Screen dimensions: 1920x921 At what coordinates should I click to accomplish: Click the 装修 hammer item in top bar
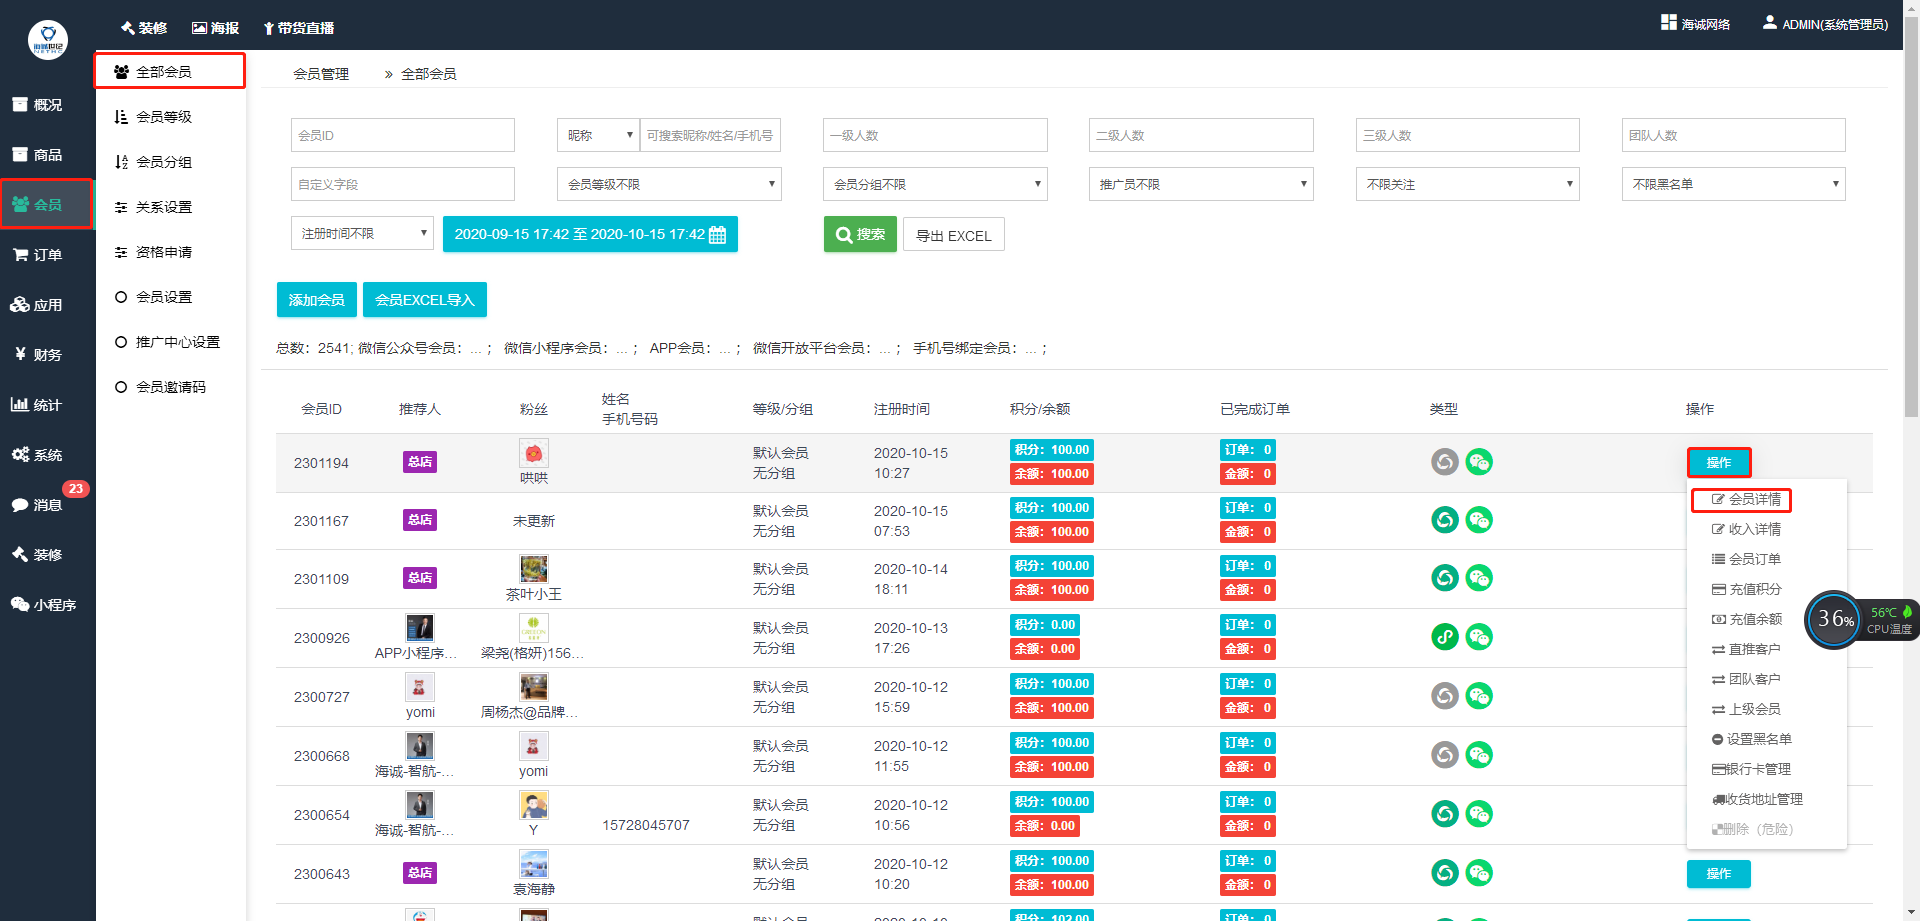[x=143, y=28]
